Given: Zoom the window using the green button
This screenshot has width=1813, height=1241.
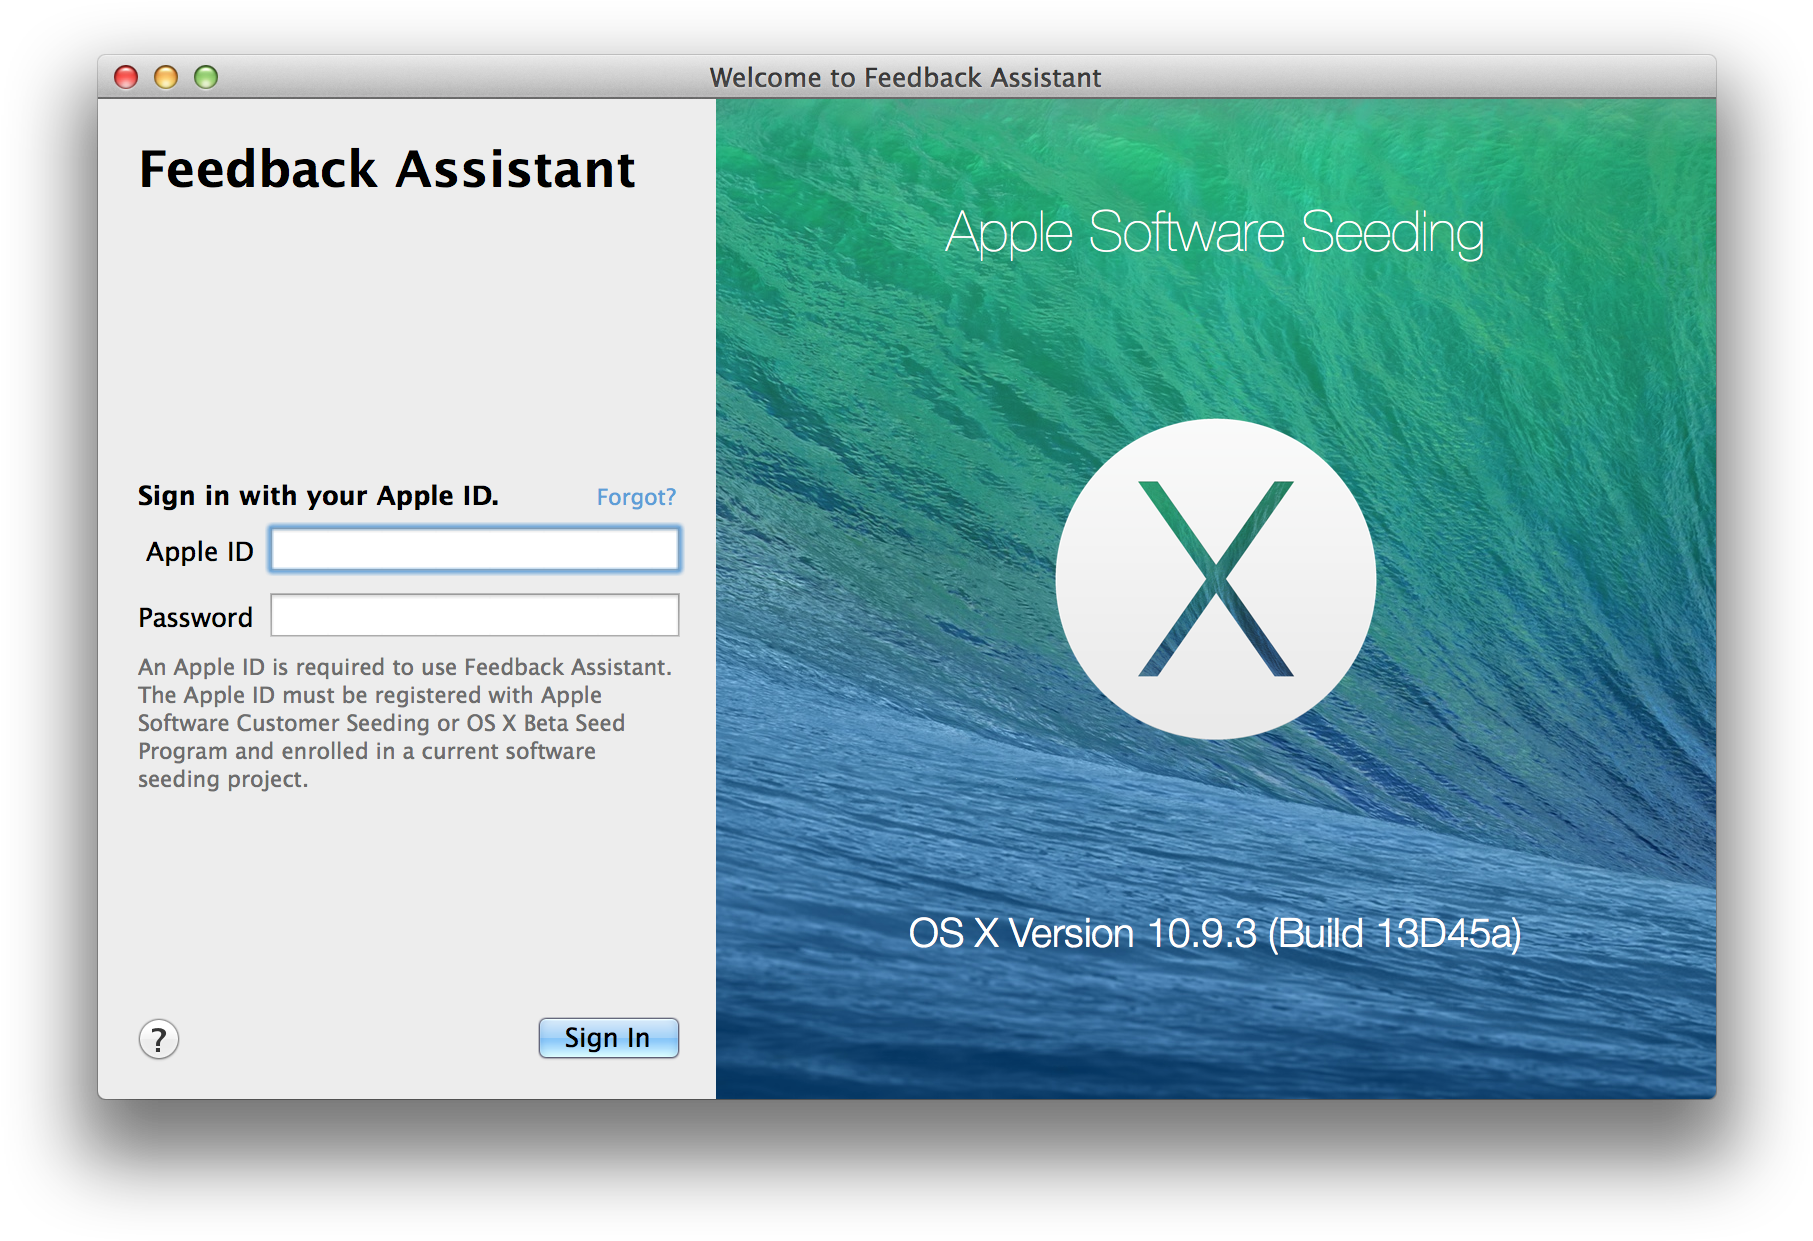Looking at the screenshot, I should pyautogui.click(x=206, y=77).
